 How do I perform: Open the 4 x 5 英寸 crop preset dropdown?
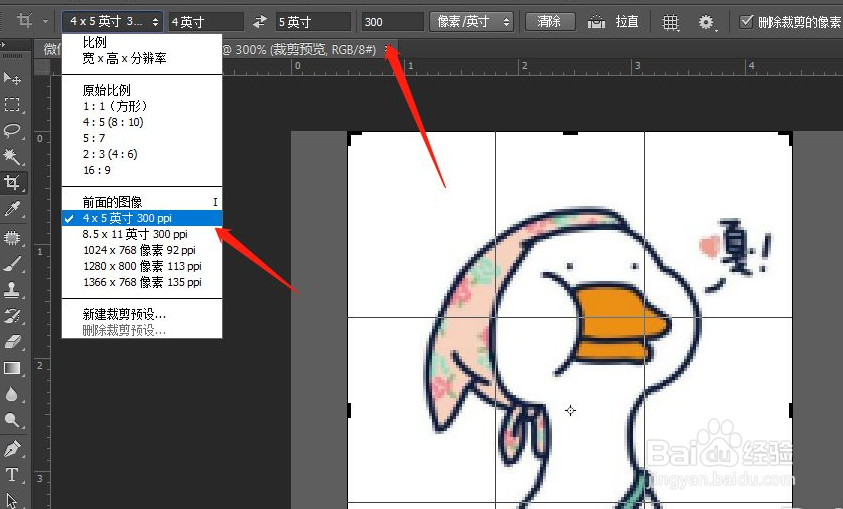[x=112, y=21]
